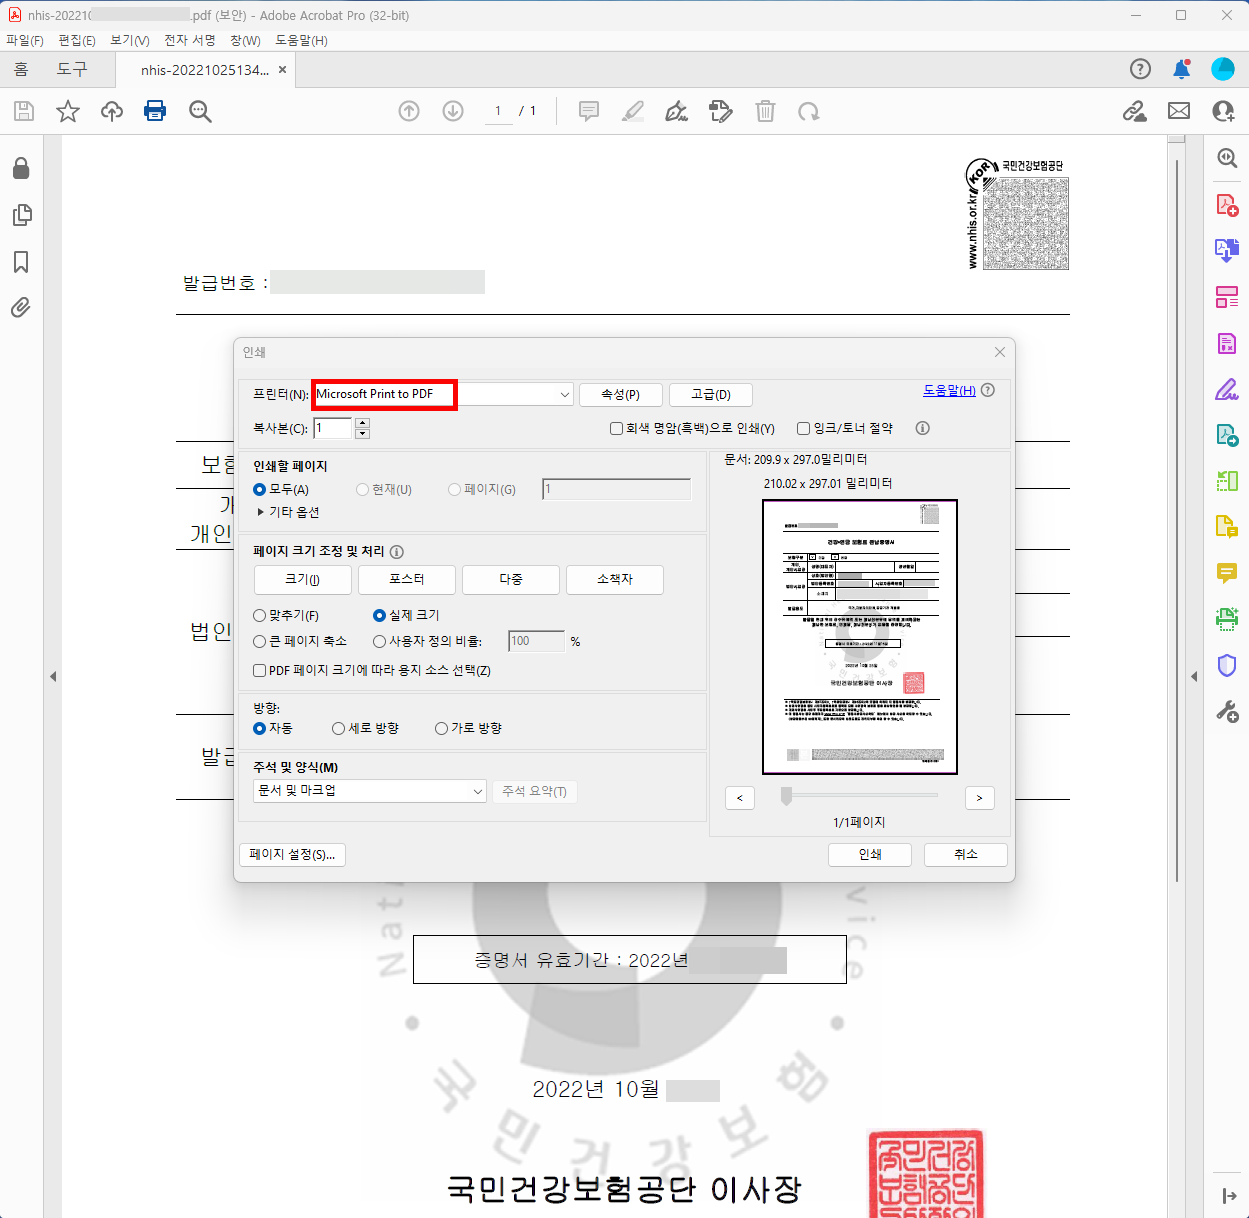Open the attachments paperclip panel
This screenshot has width=1249, height=1218.
point(21,307)
